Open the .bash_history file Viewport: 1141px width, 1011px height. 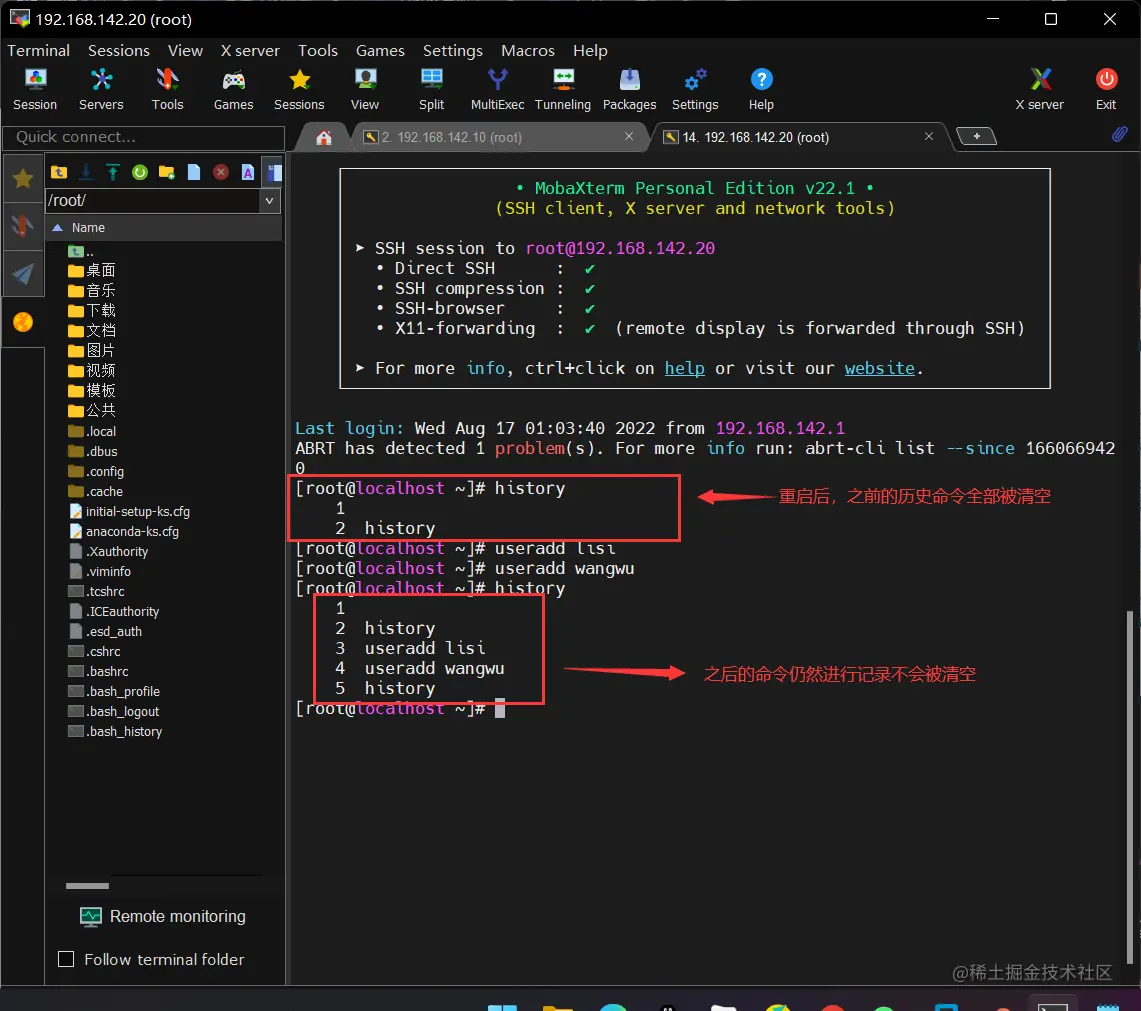[124, 731]
